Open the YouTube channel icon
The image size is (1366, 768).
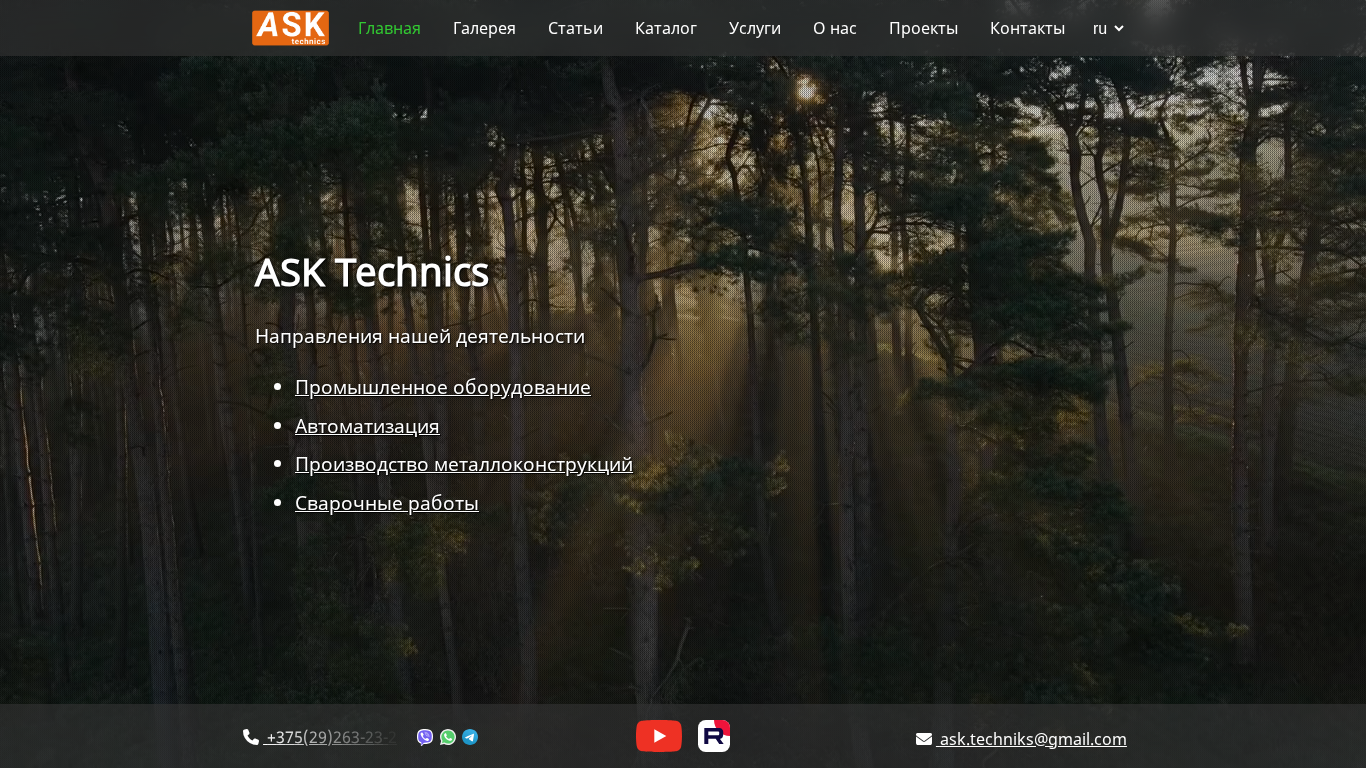[x=659, y=736]
